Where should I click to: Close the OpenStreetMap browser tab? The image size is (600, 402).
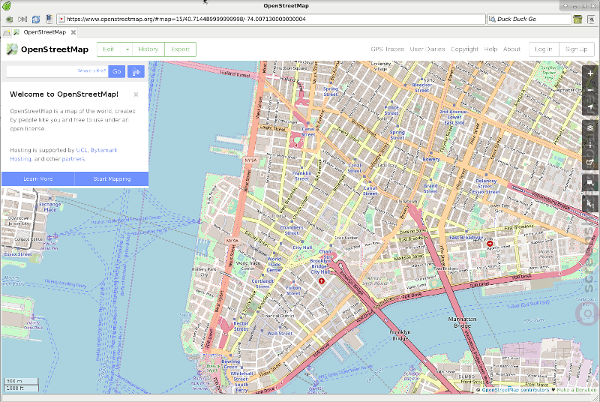[73, 32]
